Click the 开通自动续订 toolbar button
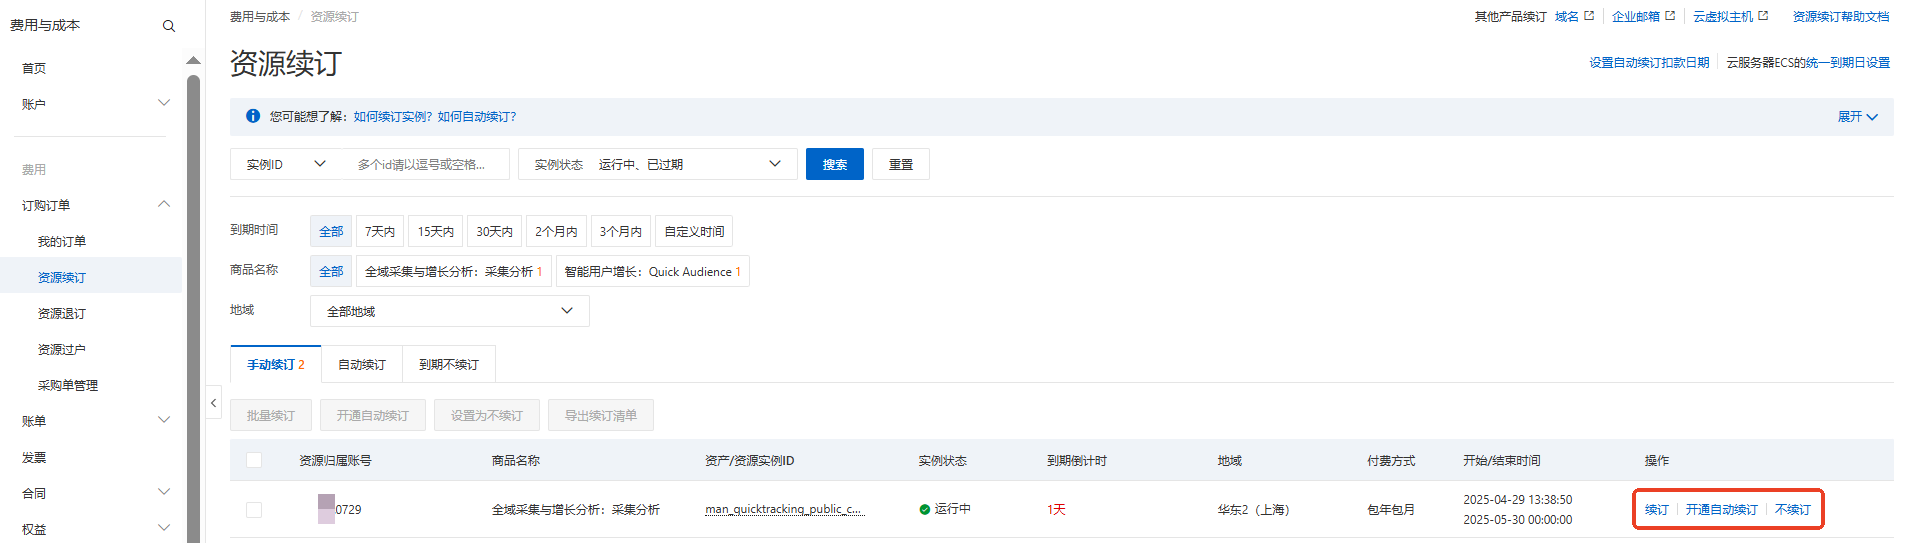 tap(373, 415)
